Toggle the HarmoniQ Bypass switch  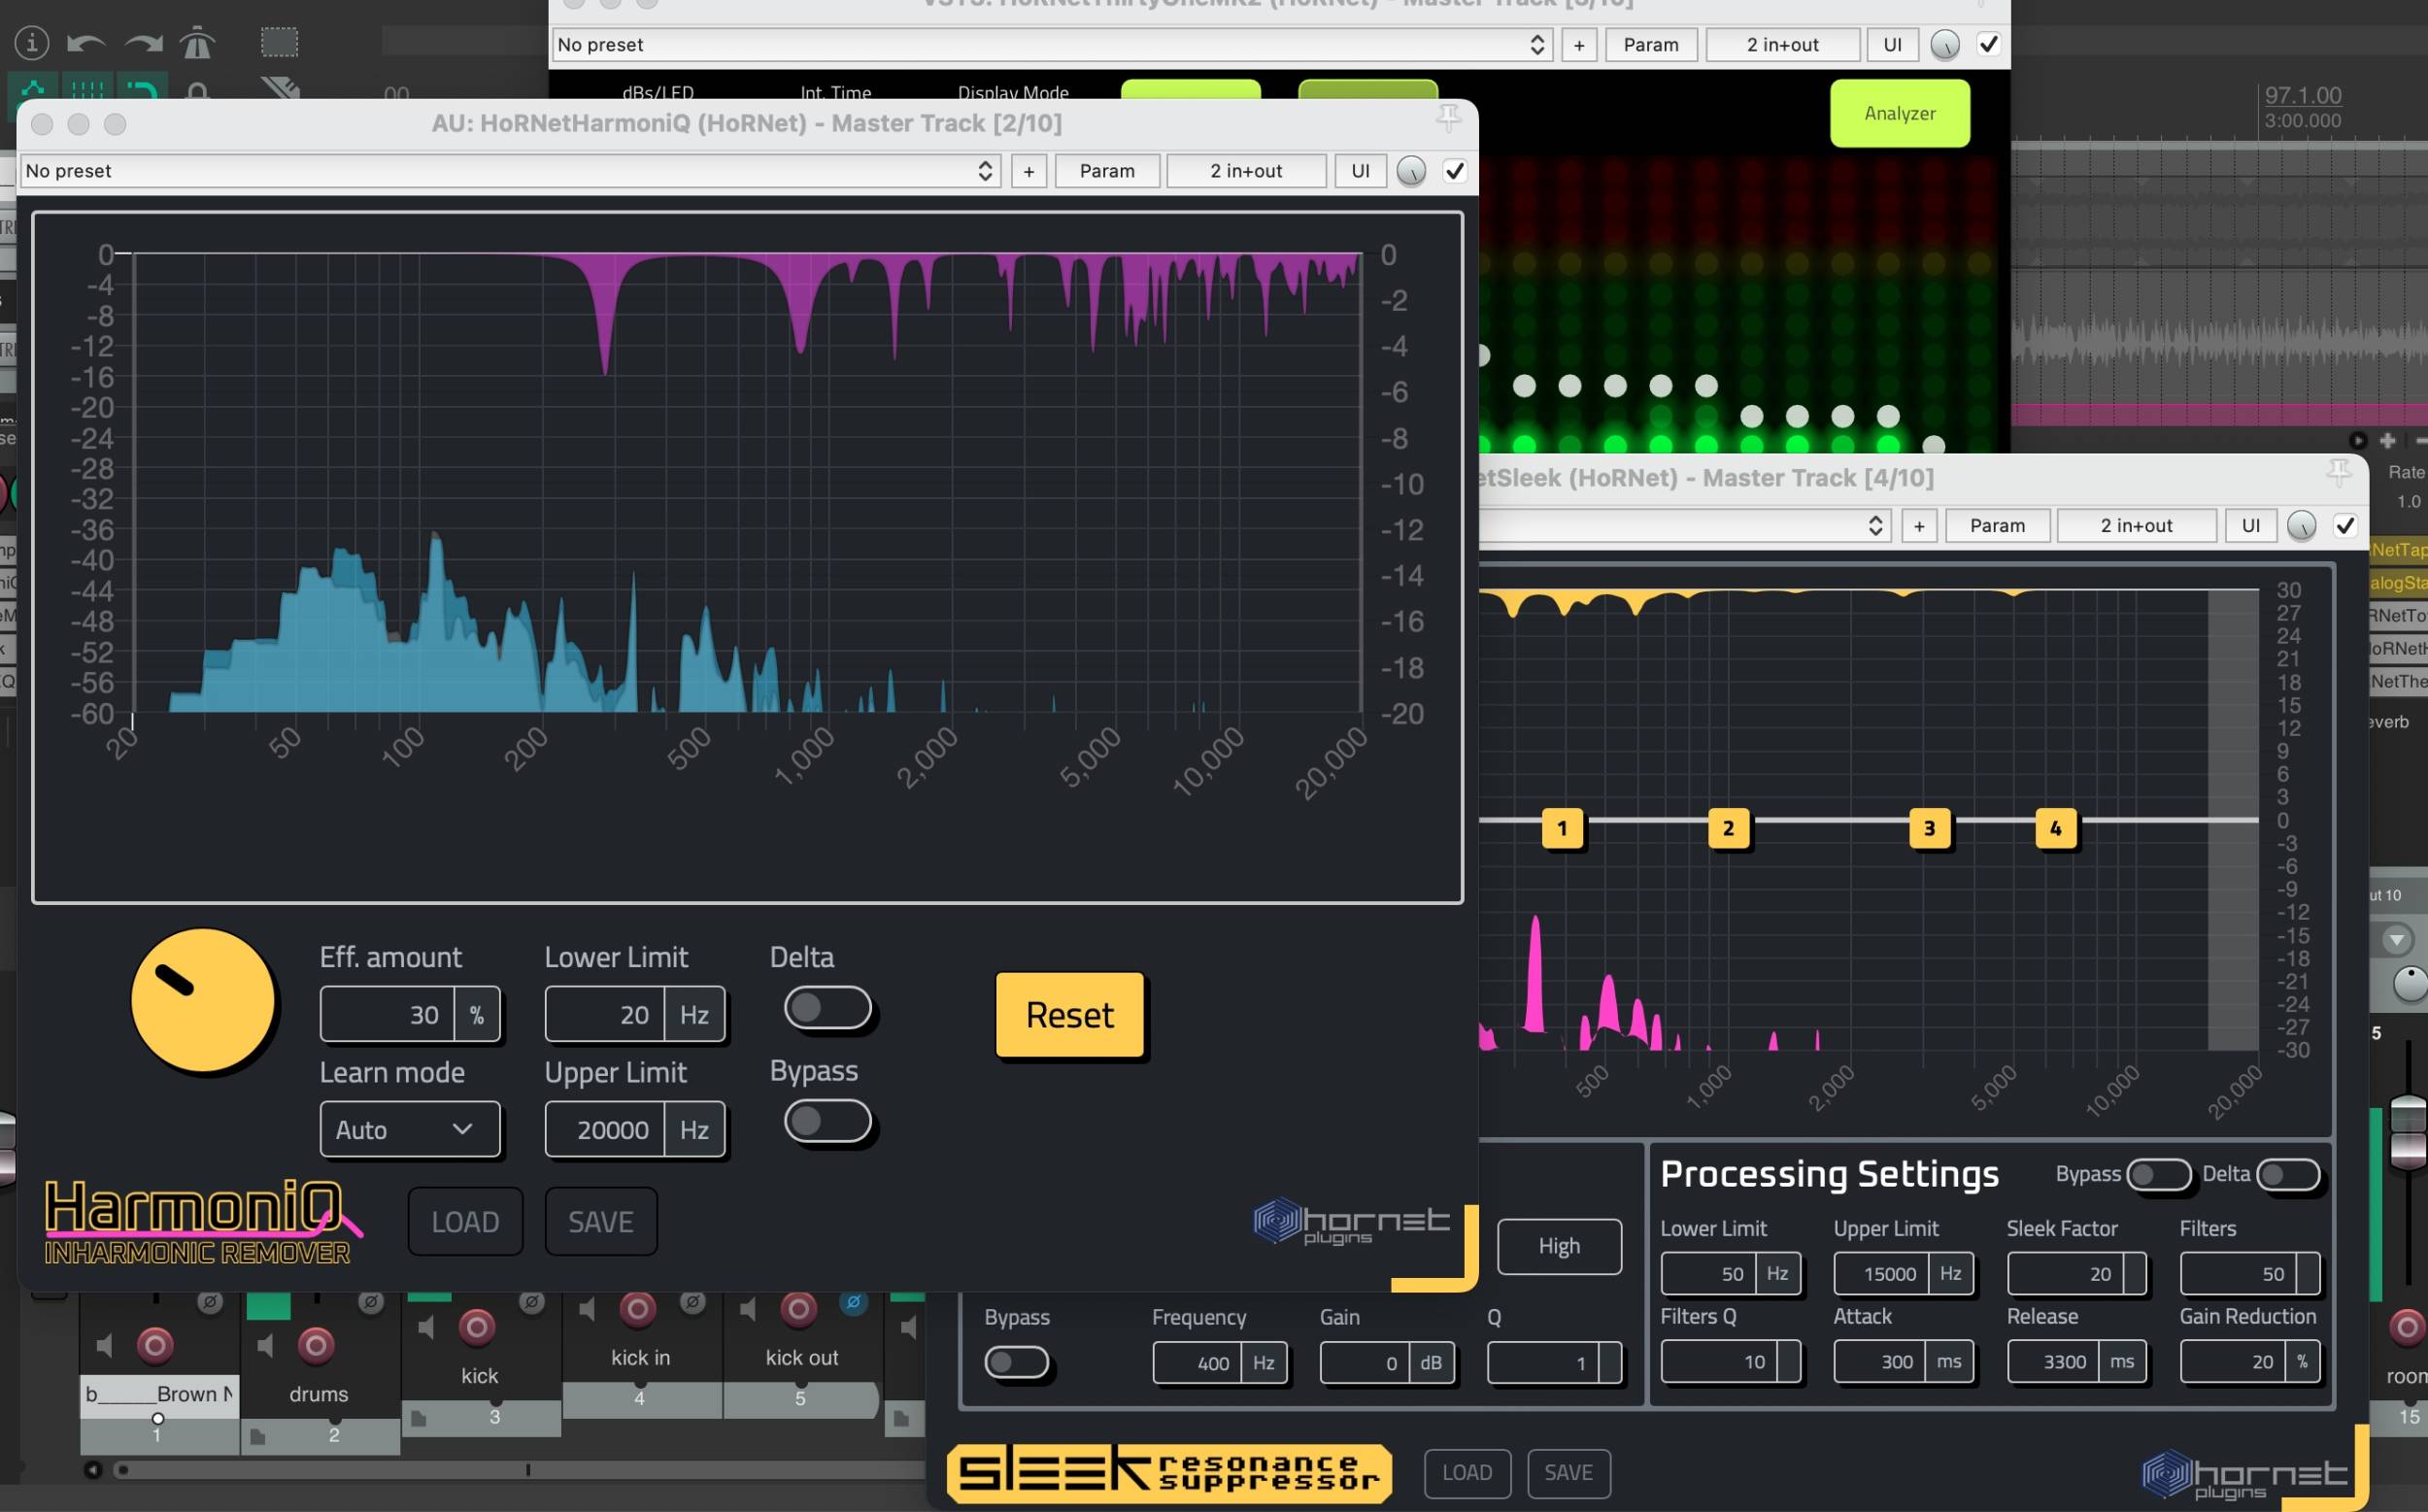[x=827, y=1121]
